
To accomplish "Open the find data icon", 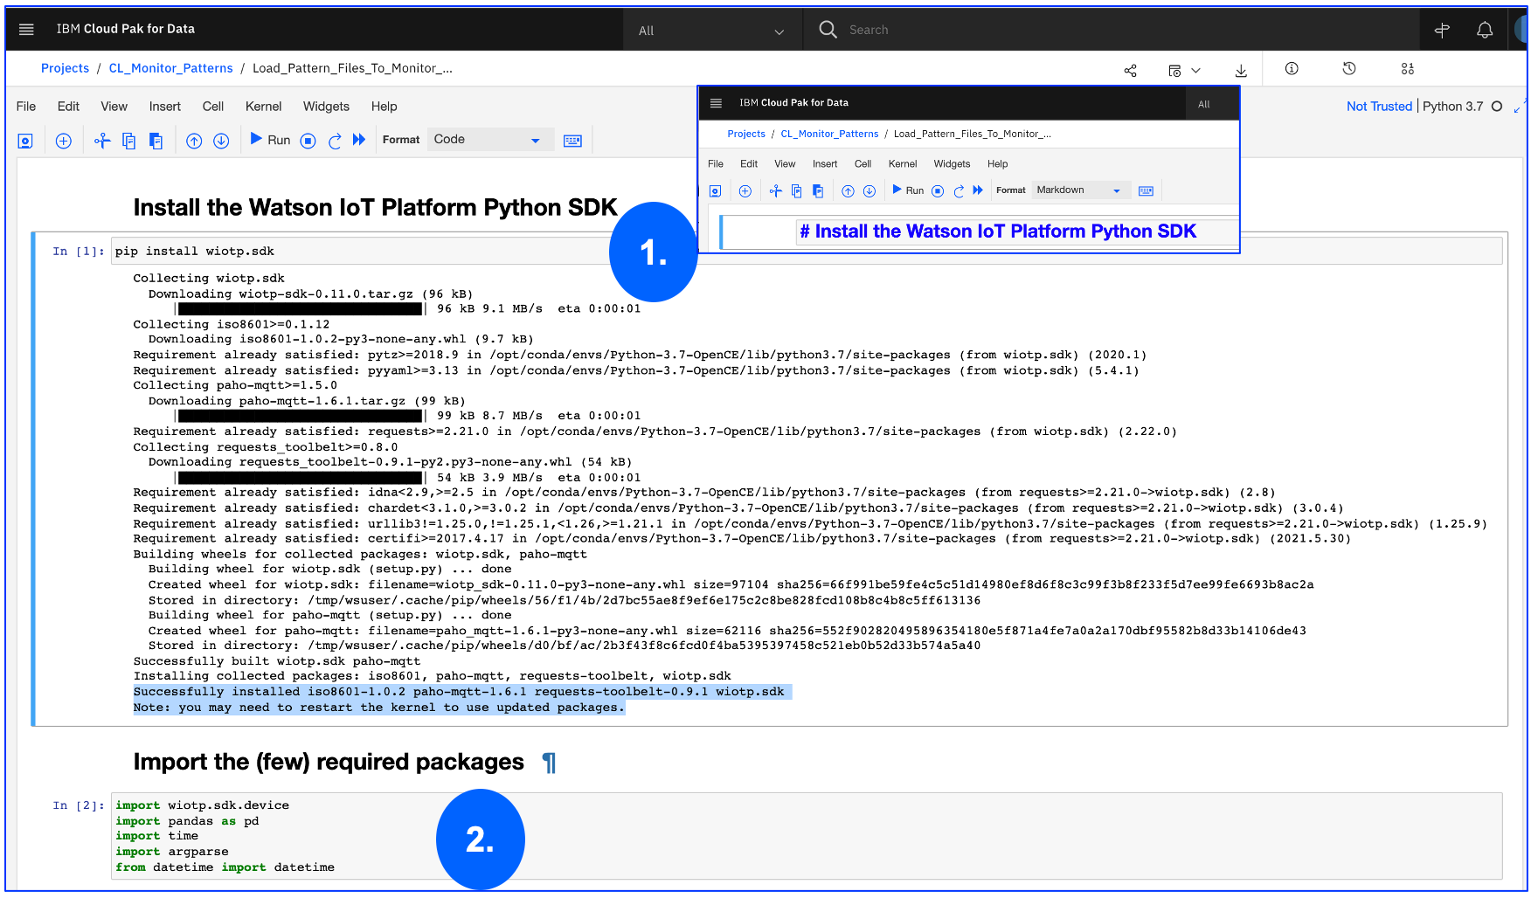I will coord(1408,68).
